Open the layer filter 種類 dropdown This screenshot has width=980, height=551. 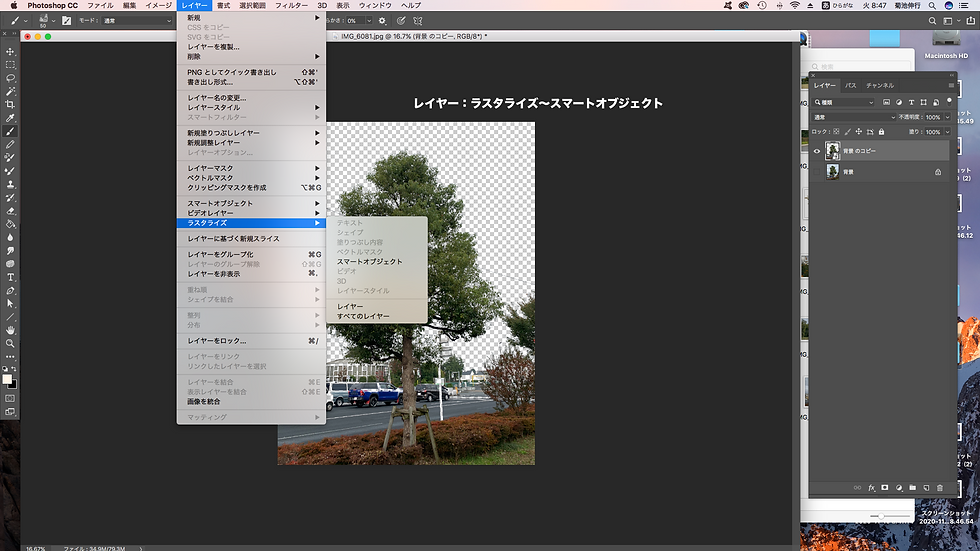844,102
